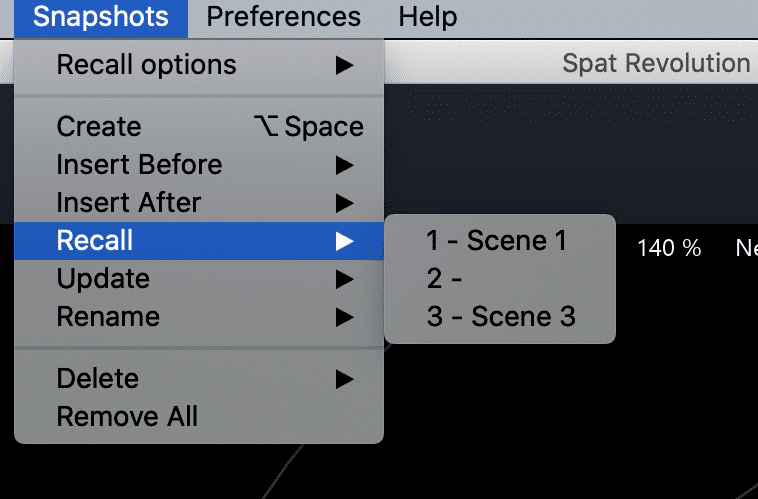This screenshot has width=758, height=499.
Task: Click the arrow beside the Delete entry
Action: tap(344, 379)
